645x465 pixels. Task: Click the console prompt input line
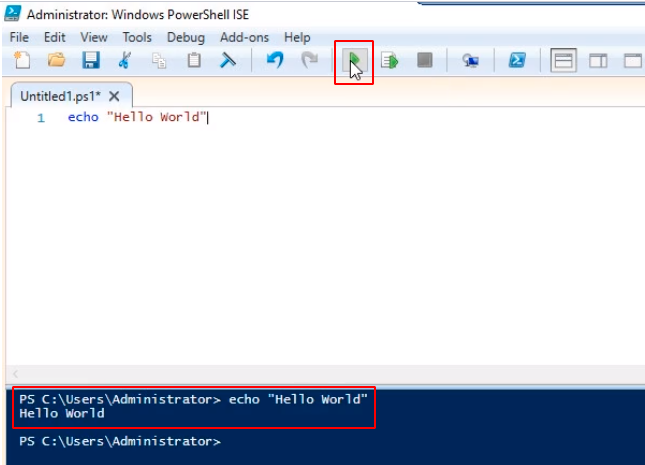pyautogui.click(x=300, y=441)
